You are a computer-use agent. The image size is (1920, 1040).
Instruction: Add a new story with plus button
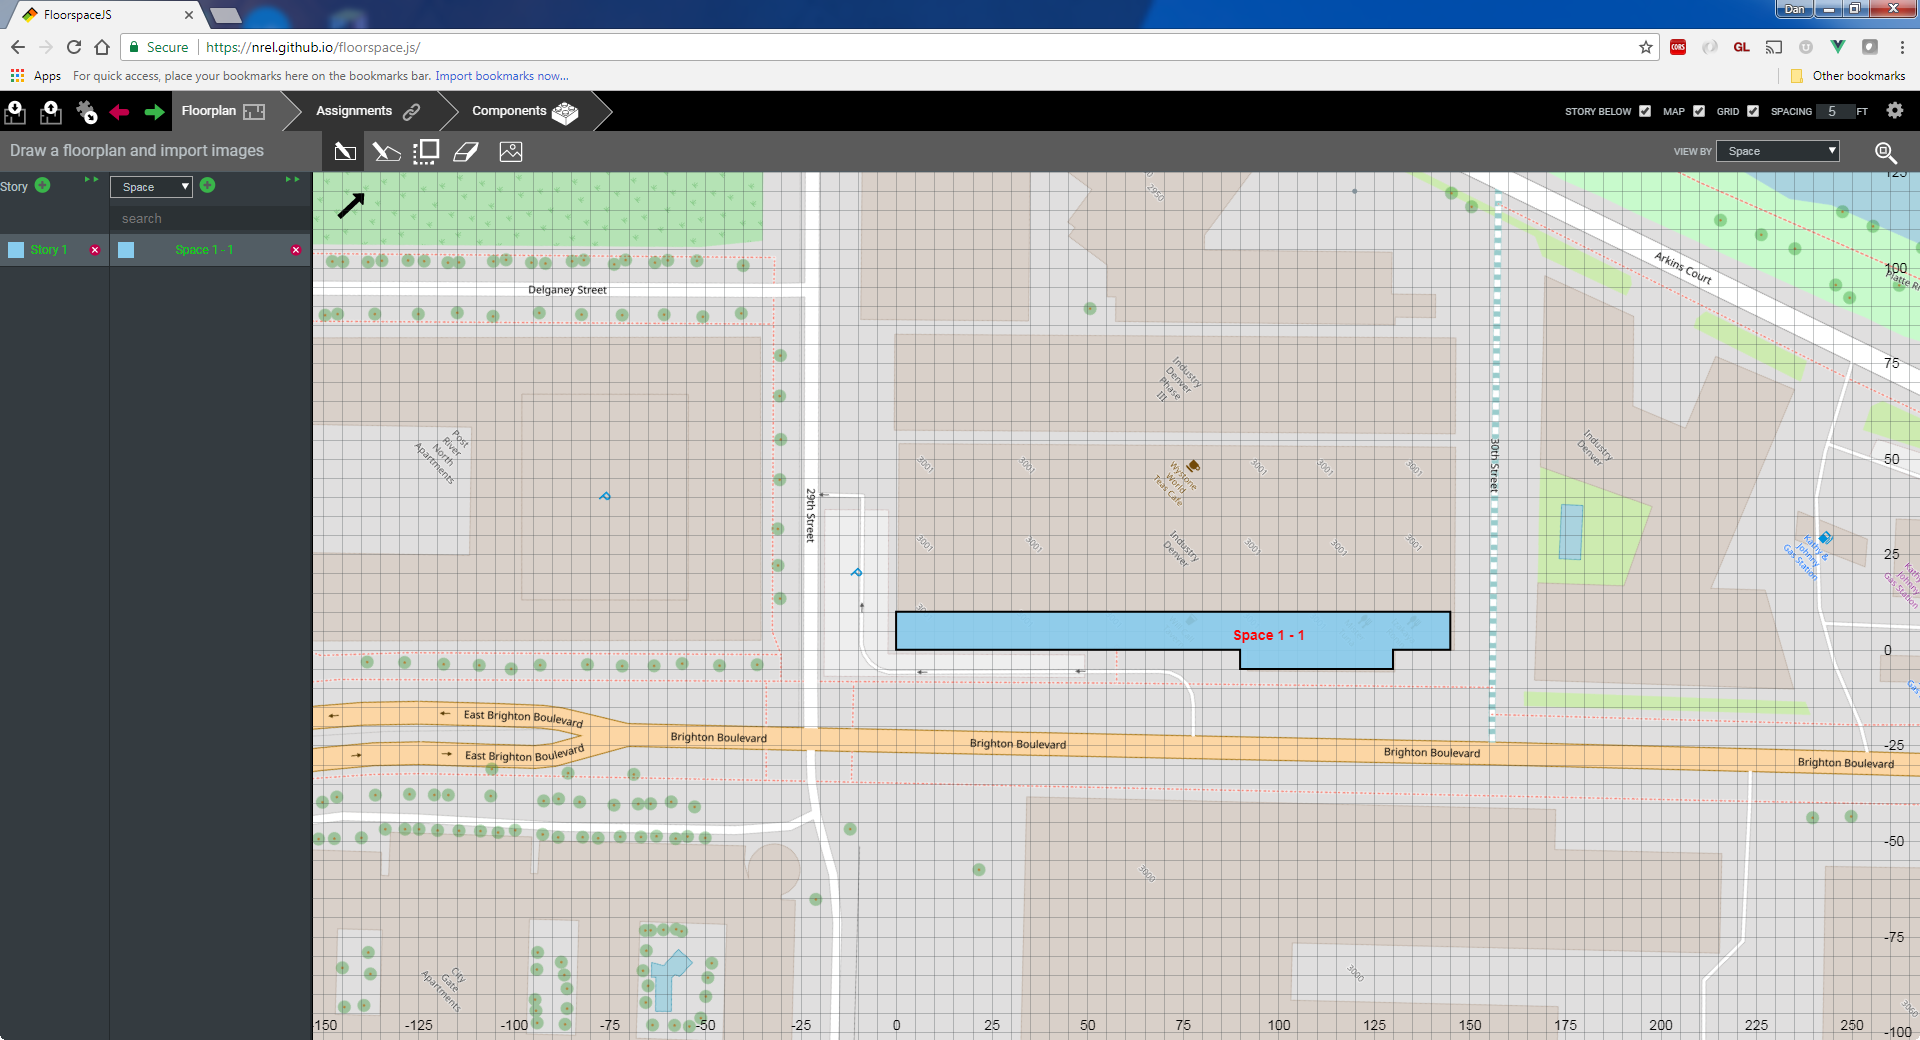(x=43, y=185)
